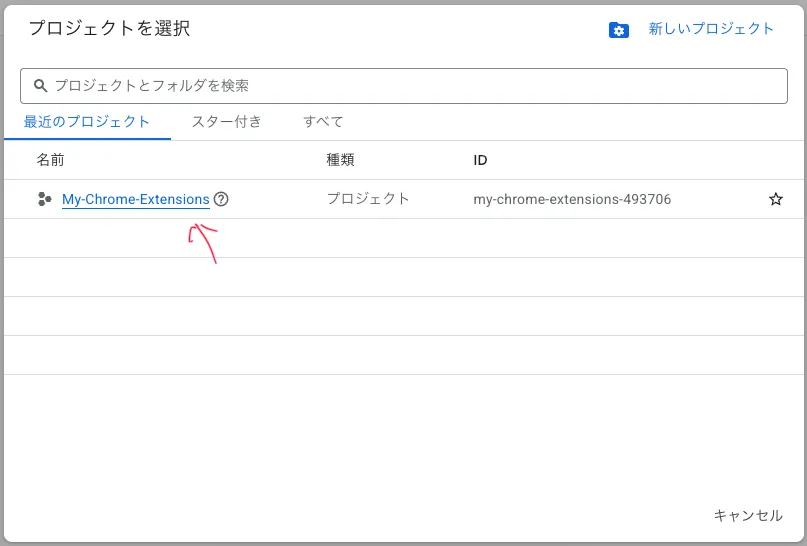The image size is (807, 546).
Task: Switch to スター付き tab
Action: (226, 122)
